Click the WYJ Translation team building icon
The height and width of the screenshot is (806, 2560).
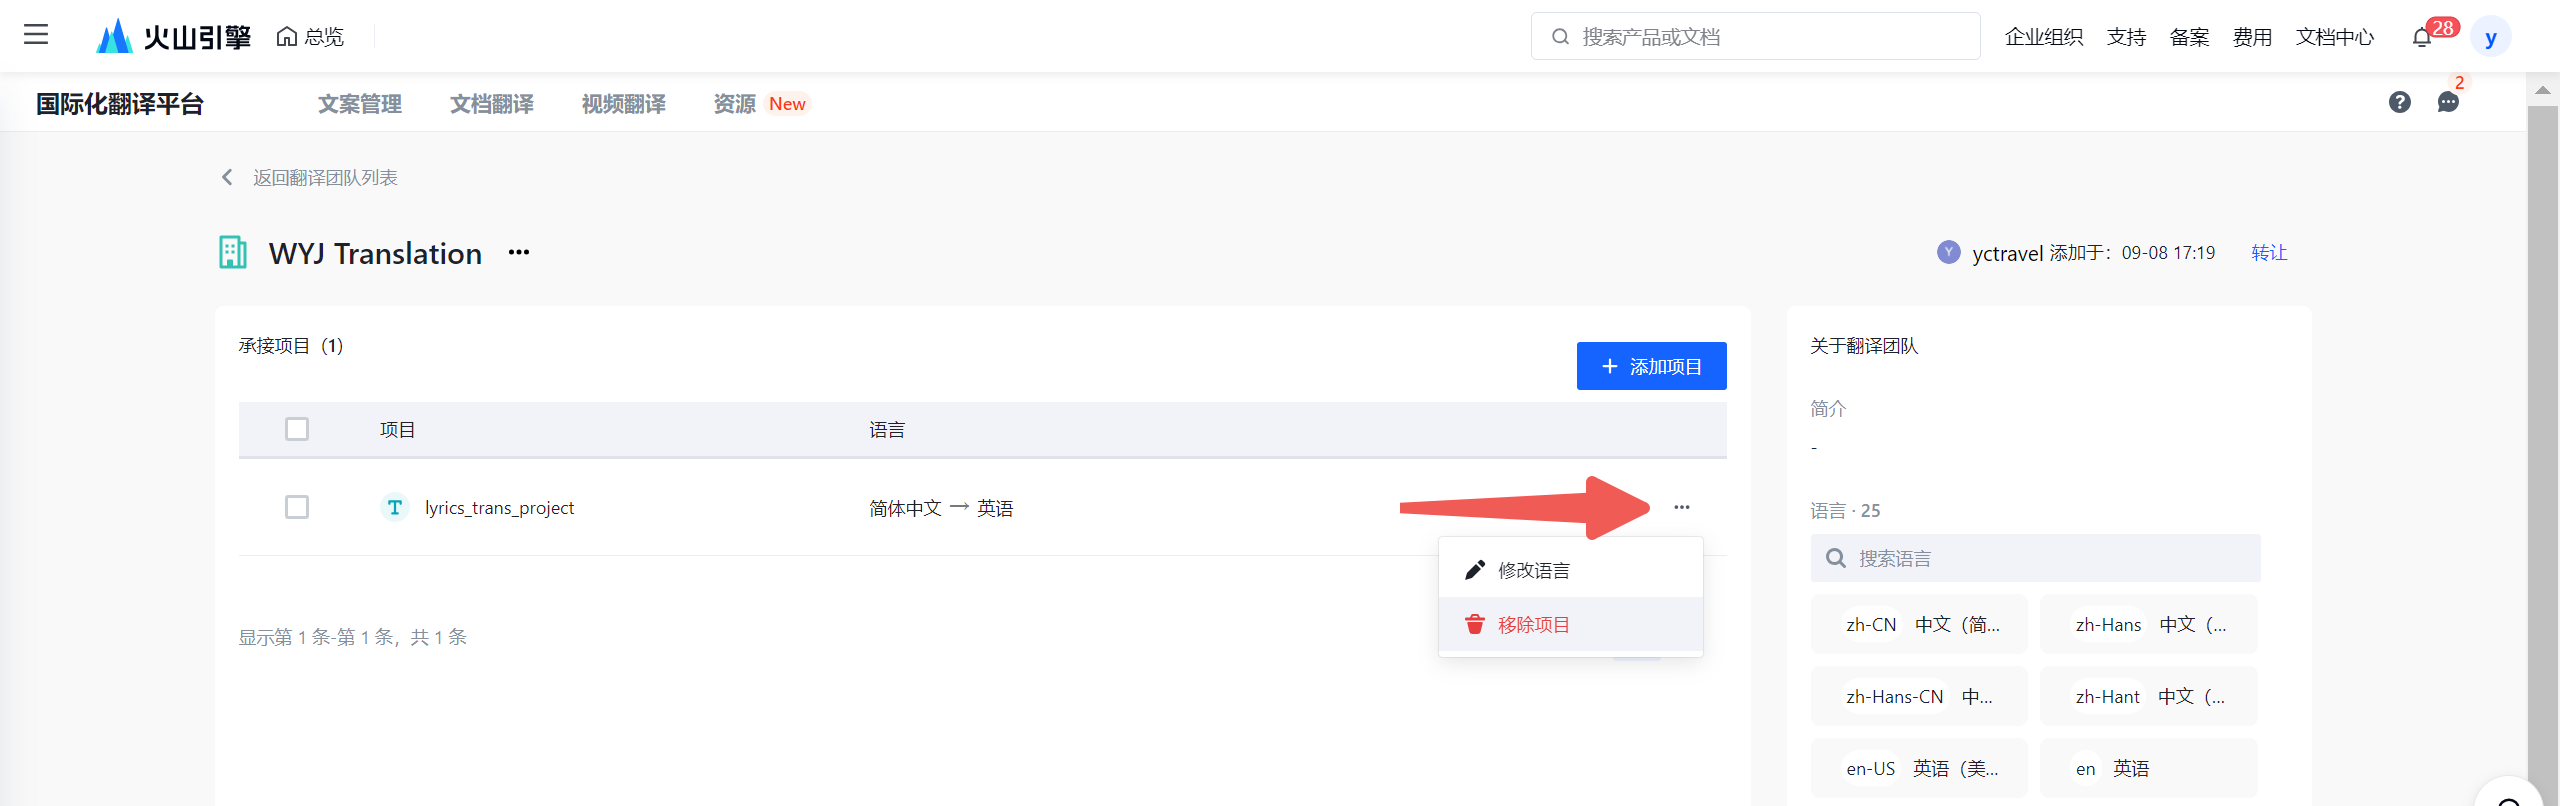(x=233, y=252)
